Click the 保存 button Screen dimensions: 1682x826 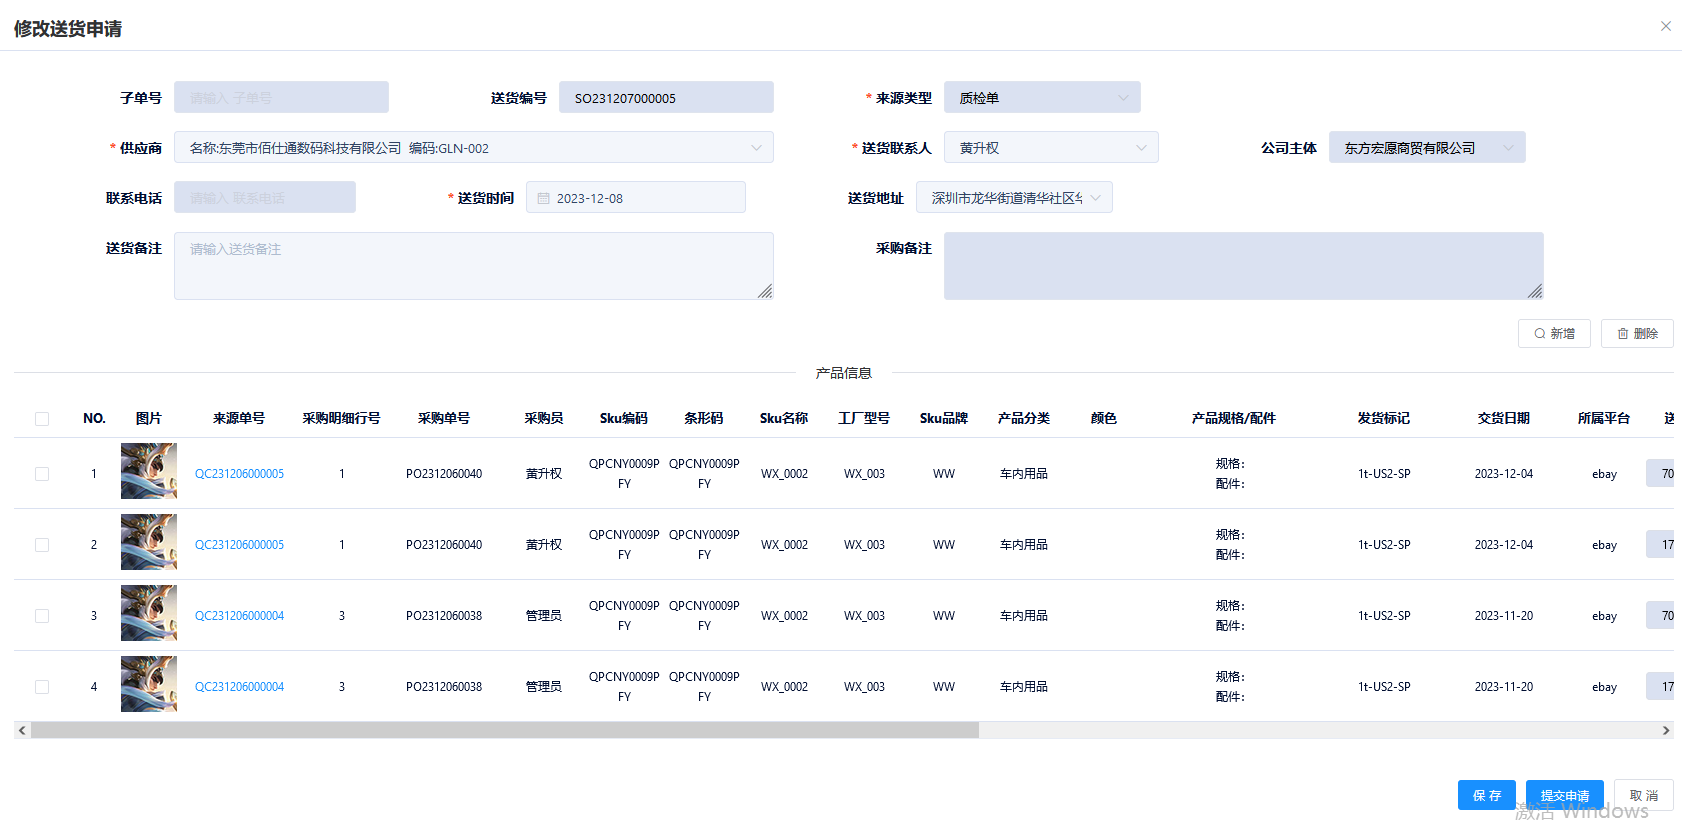(1486, 795)
